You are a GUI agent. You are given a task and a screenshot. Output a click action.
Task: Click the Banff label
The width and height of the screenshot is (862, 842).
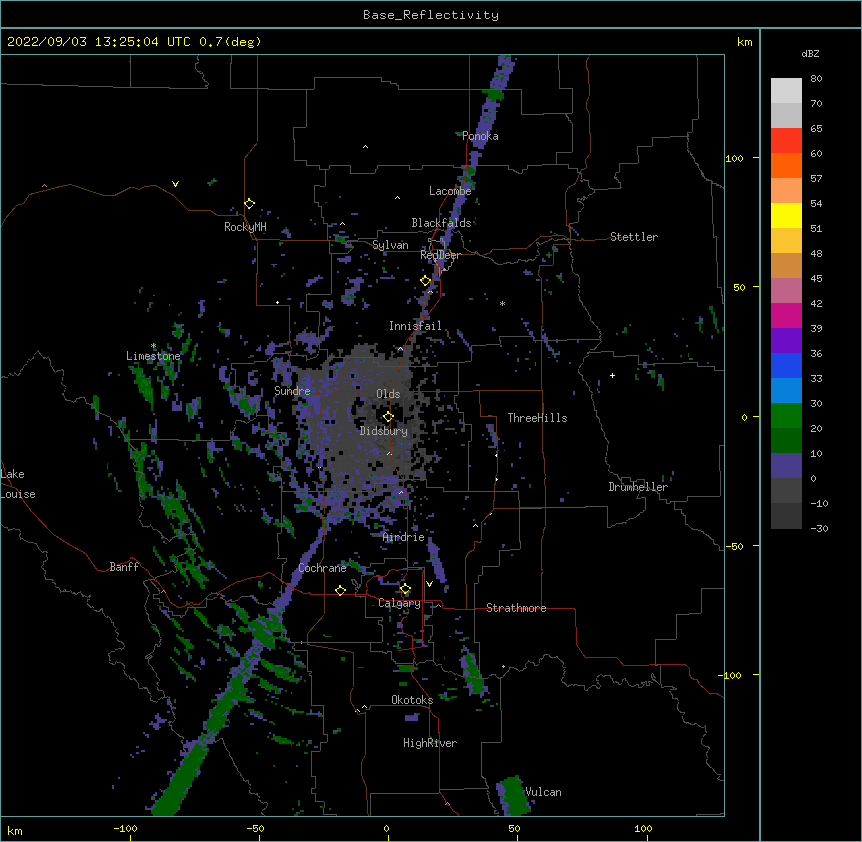point(124,567)
